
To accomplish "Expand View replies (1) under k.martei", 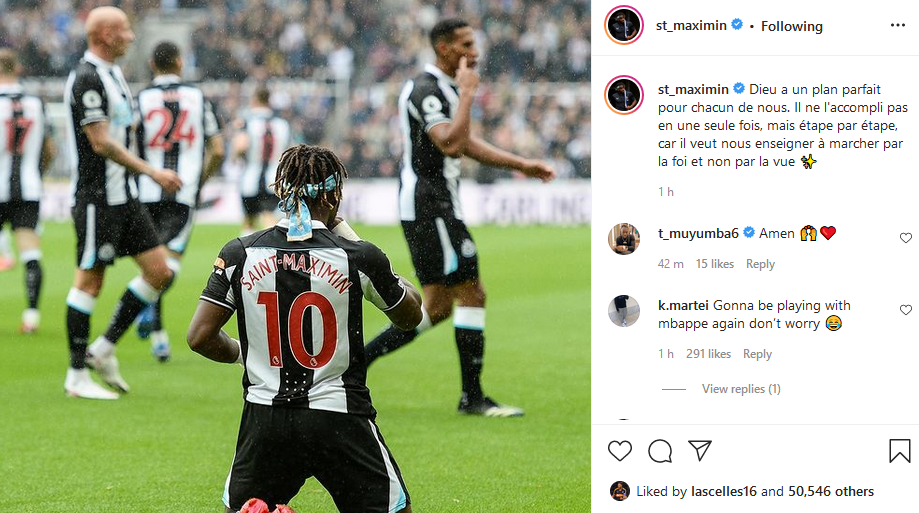I will [741, 389].
